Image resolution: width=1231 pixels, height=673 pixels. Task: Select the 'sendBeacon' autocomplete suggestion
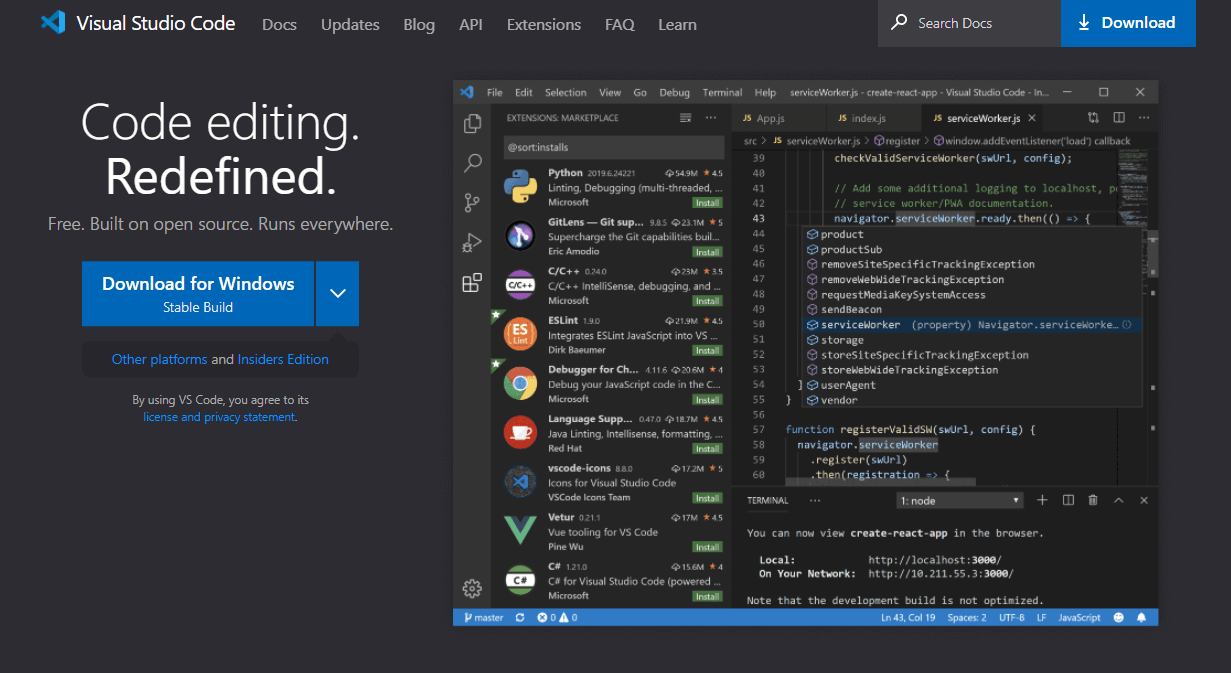coord(971,310)
